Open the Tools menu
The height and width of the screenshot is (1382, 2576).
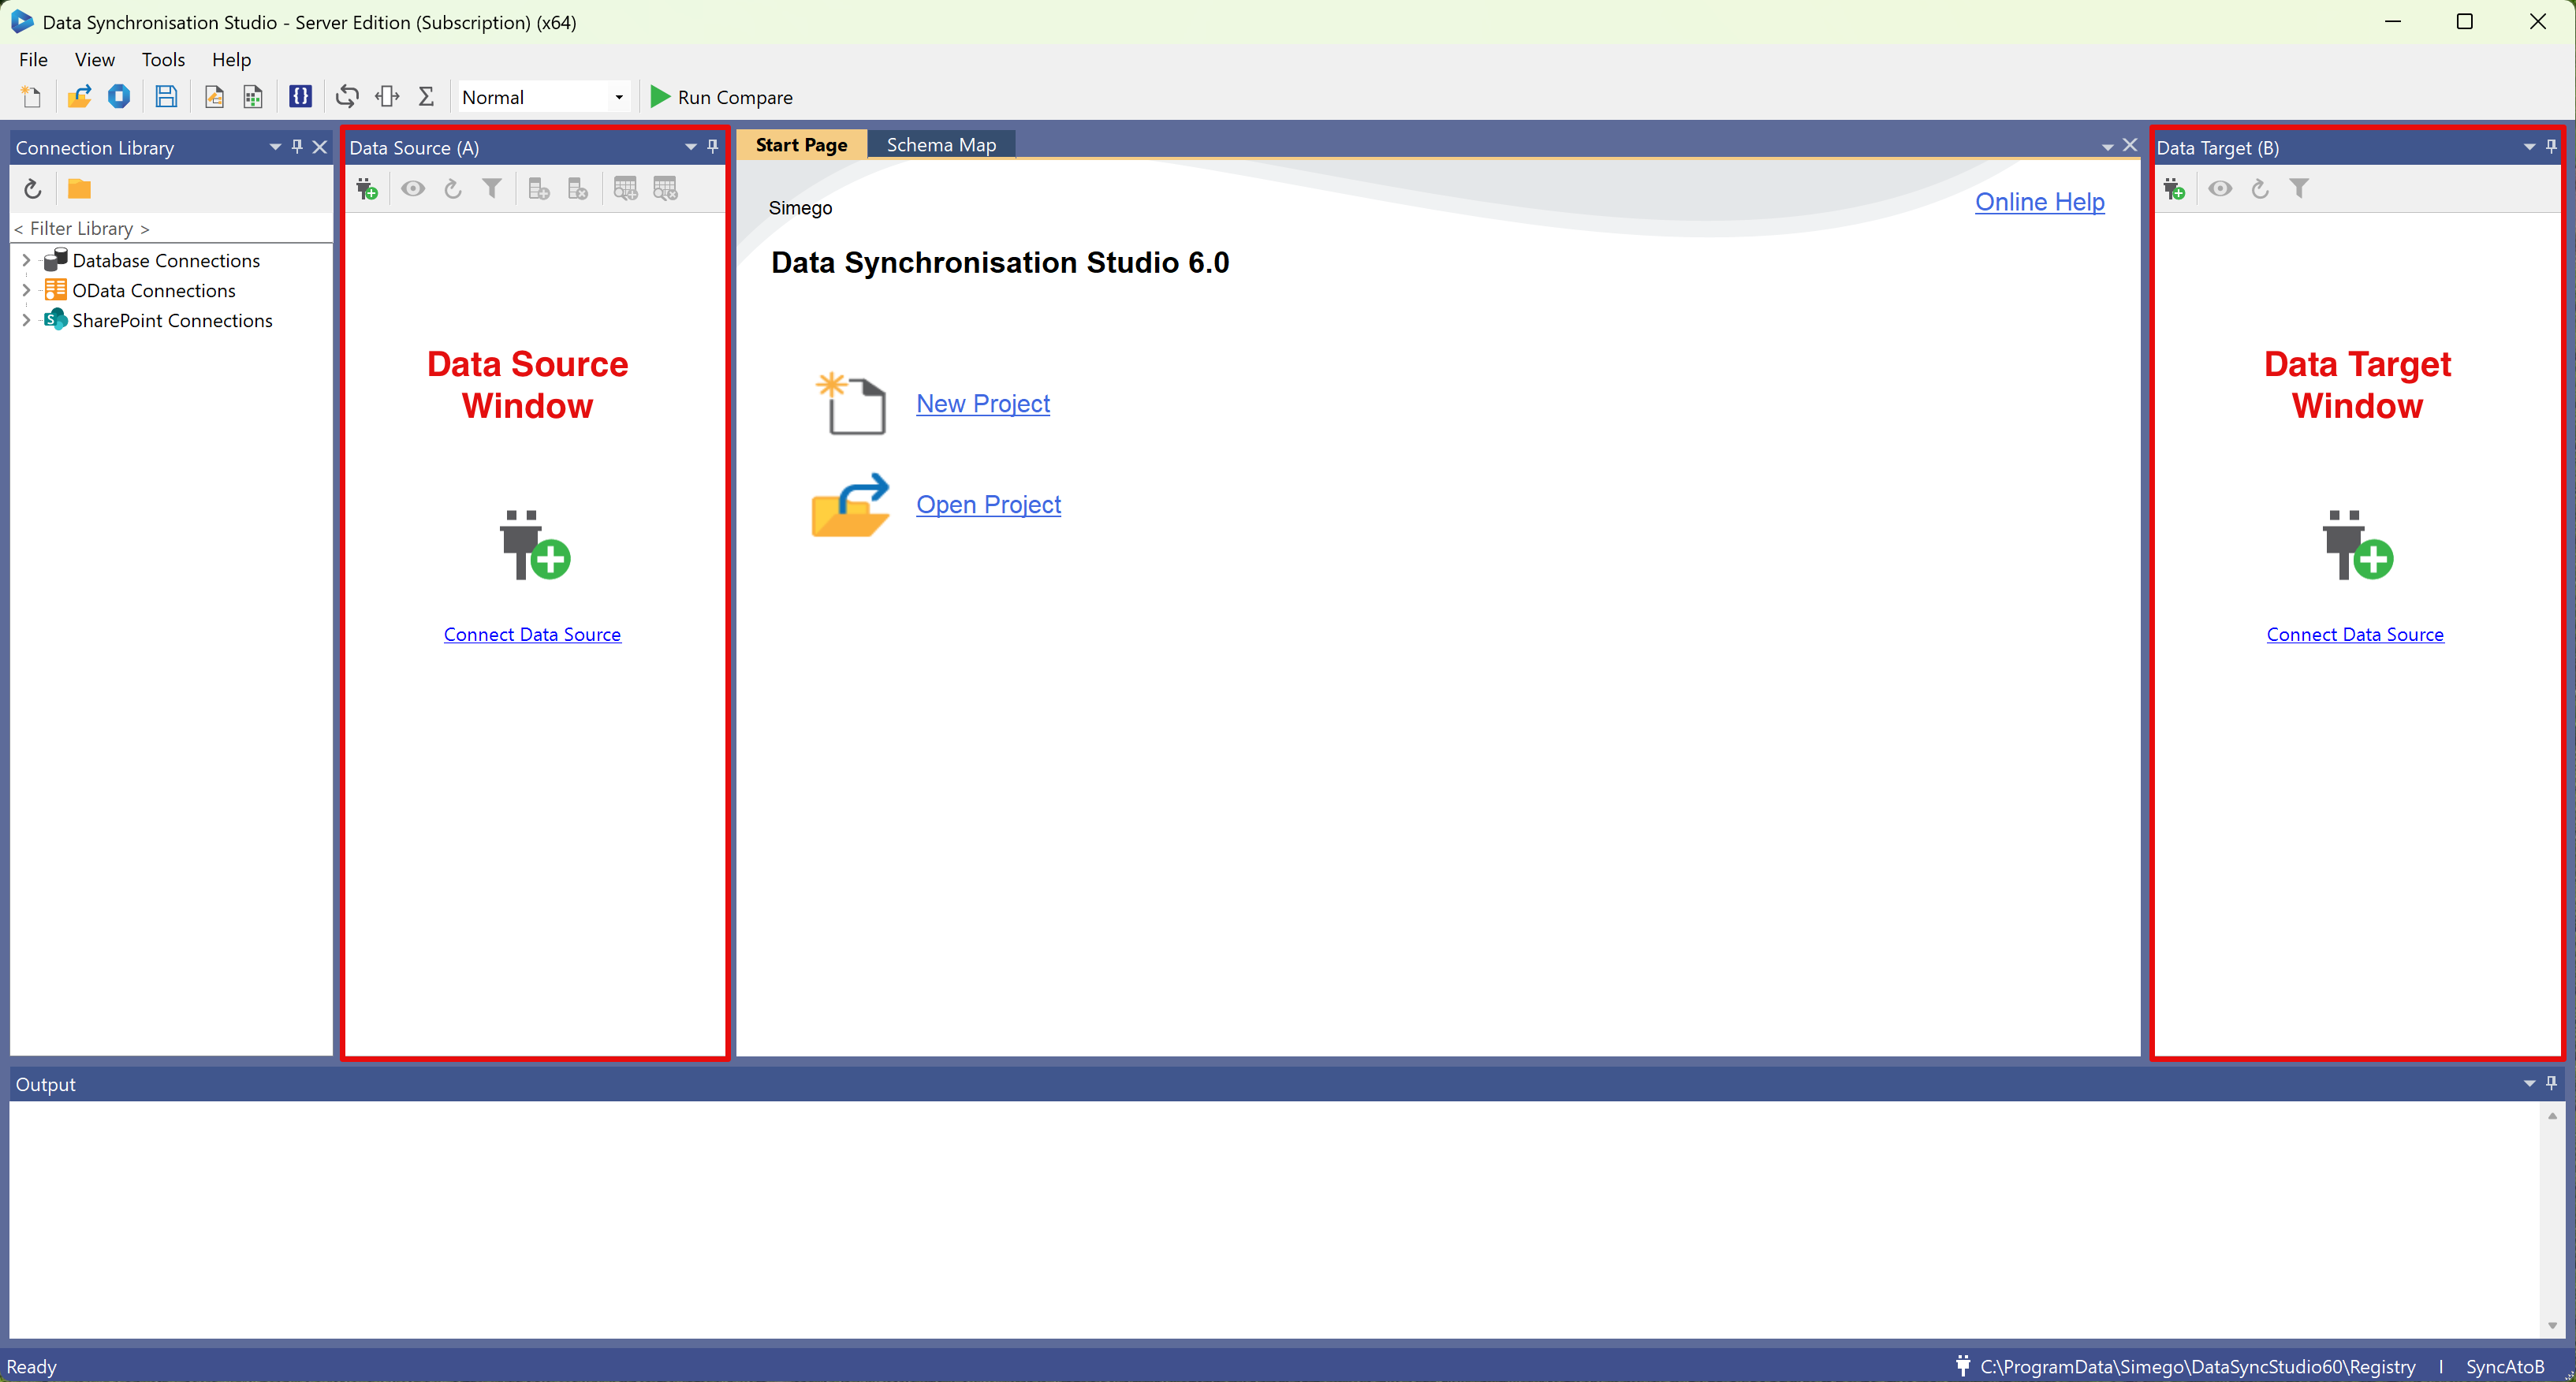[163, 60]
